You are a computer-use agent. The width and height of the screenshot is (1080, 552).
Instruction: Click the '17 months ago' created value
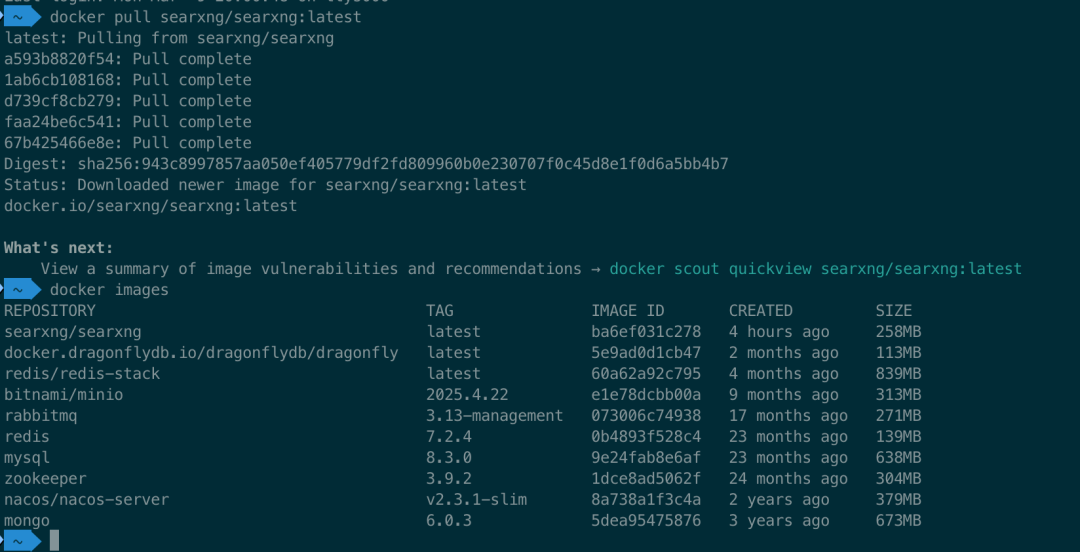coord(788,416)
